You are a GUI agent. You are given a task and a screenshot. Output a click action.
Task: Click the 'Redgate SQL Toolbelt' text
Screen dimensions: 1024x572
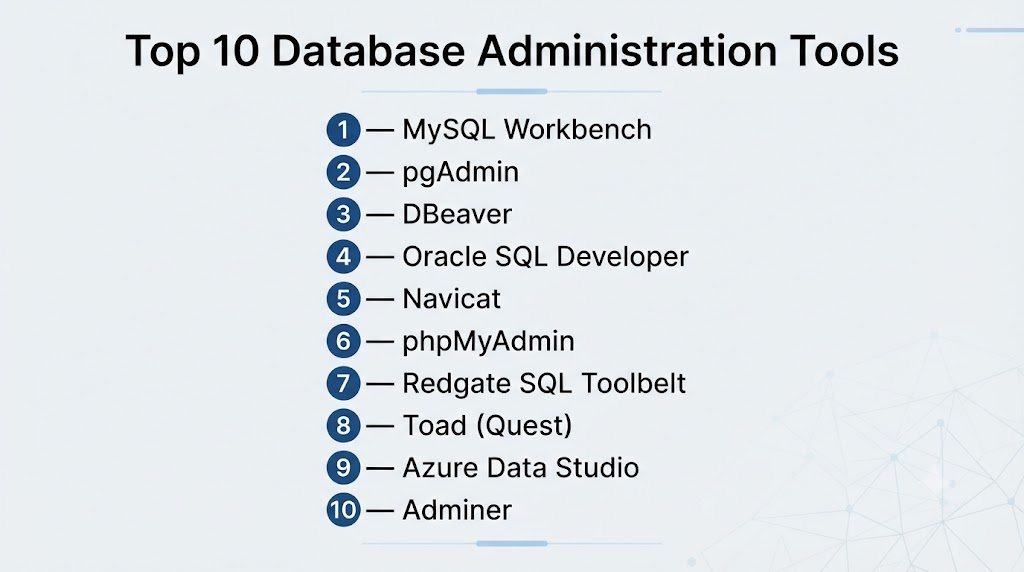point(544,384)
